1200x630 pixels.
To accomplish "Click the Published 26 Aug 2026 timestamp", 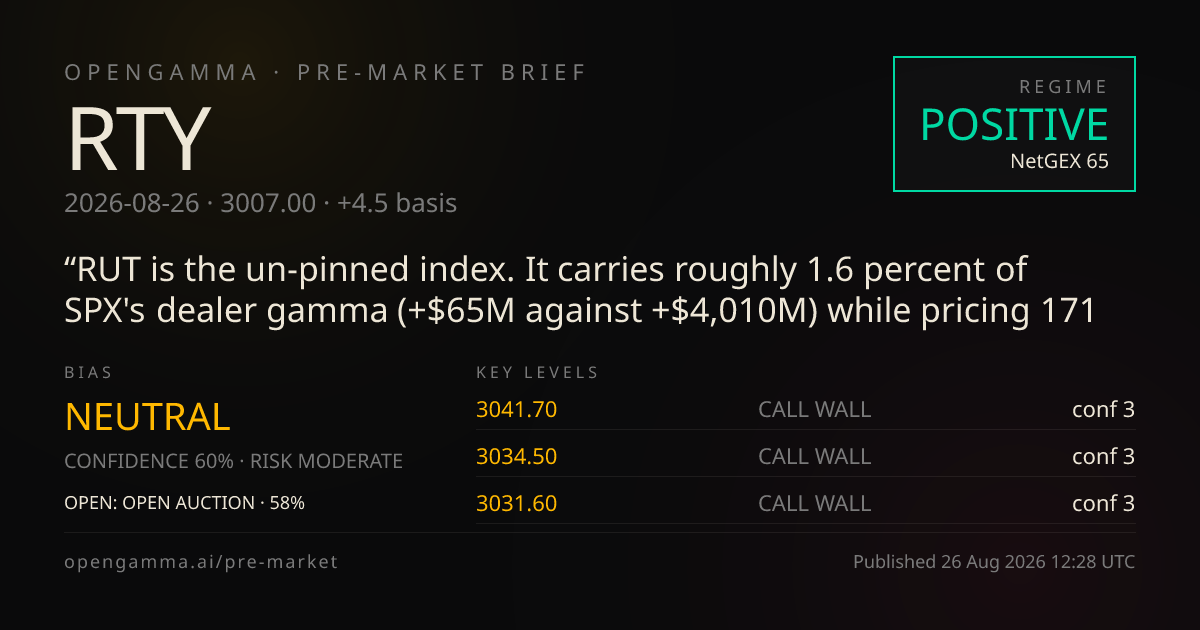I will tap(994, 562).
